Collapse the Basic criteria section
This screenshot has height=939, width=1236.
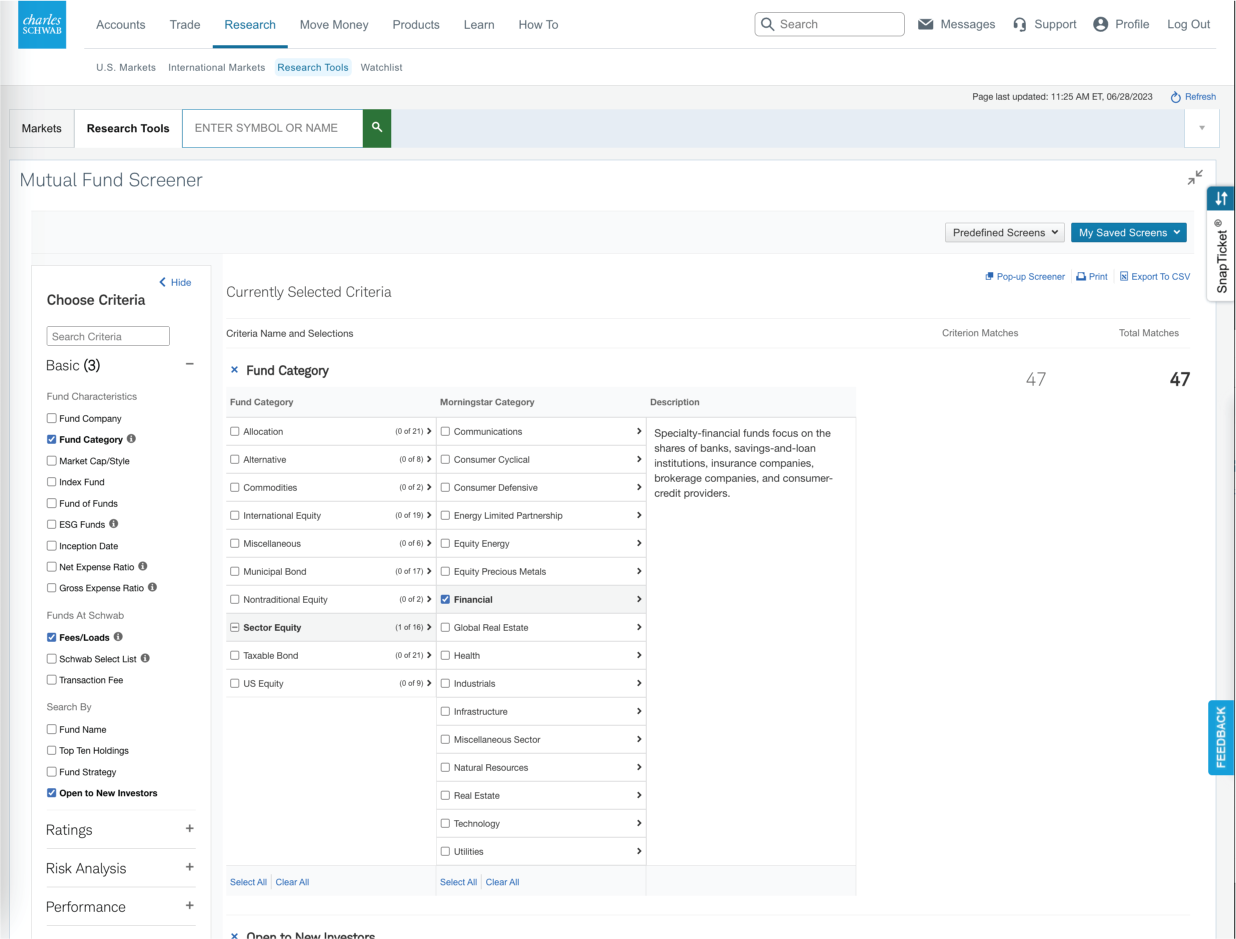[x=189, y=365]
